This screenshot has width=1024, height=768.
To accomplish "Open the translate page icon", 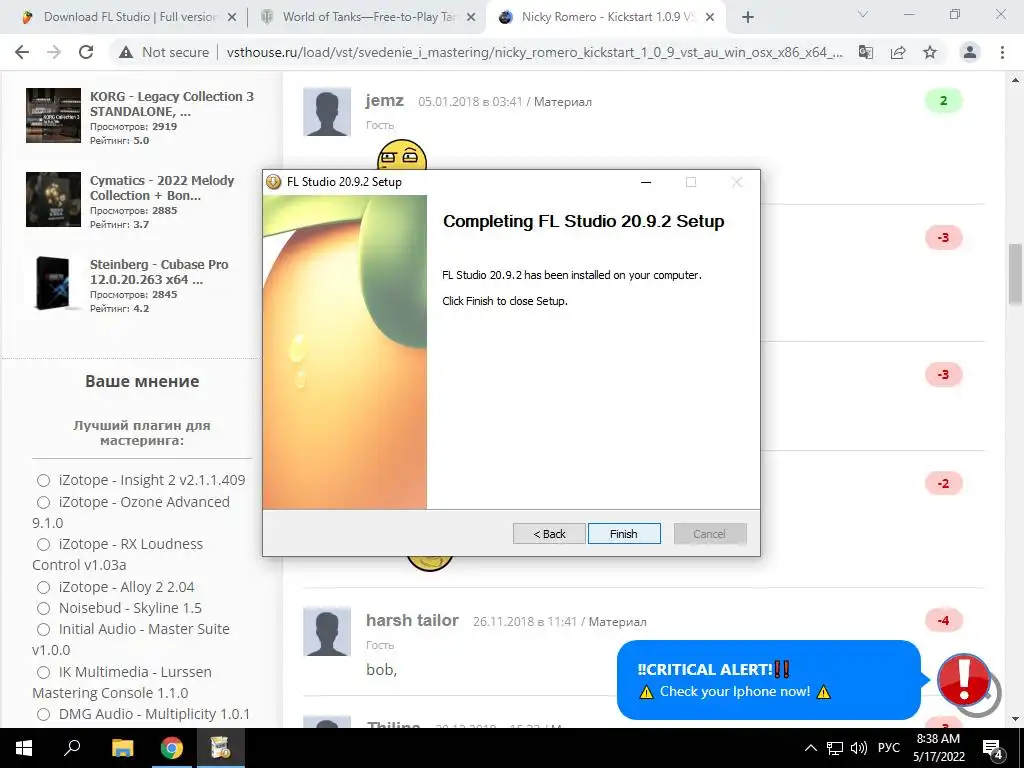I will click(866, 52).
